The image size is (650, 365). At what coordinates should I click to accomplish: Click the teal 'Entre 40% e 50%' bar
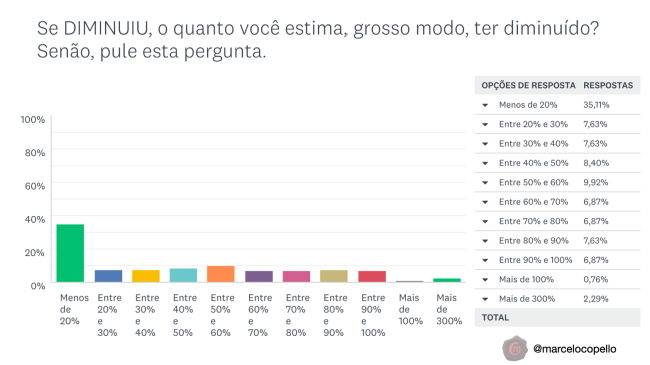coord(183,275)
